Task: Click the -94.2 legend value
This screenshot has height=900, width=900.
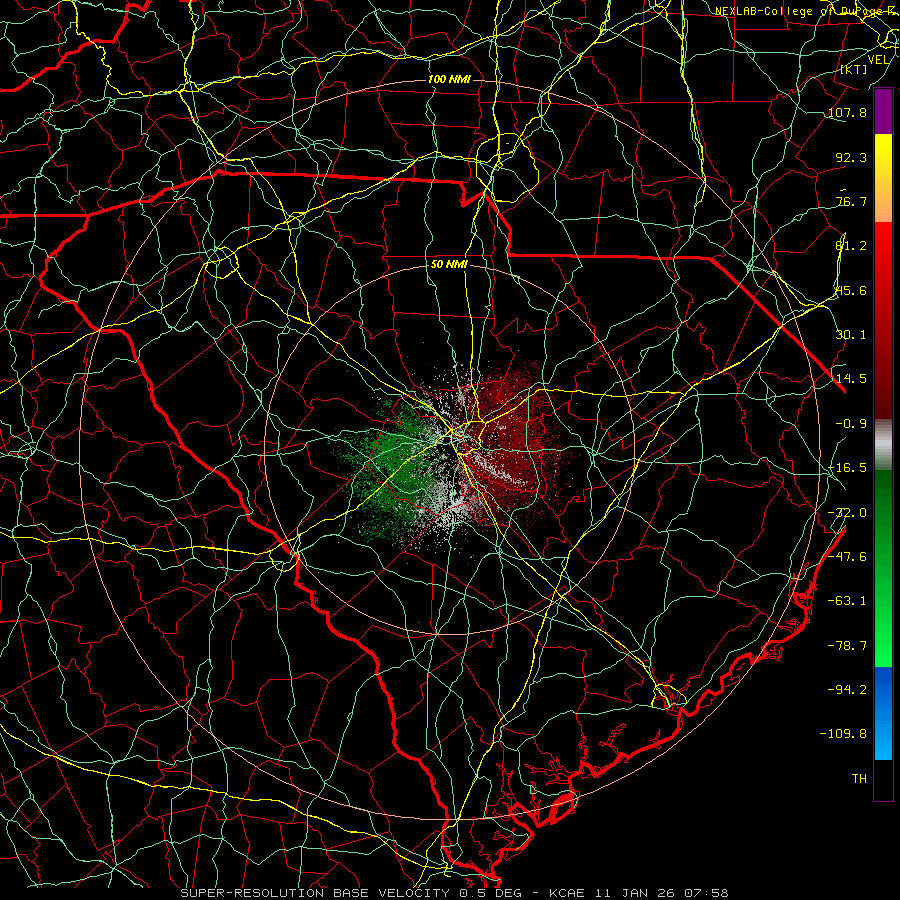Action: [x=847, y=689]
